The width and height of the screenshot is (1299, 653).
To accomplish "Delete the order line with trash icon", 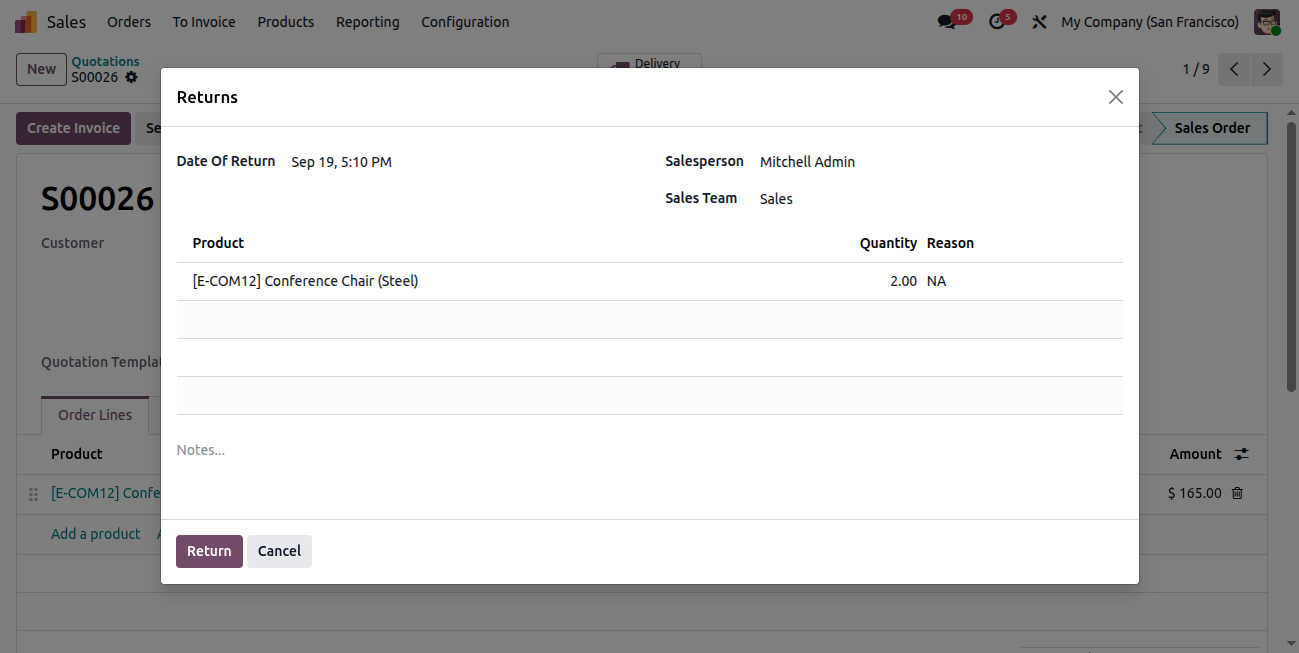I will tap(1237, 493).
